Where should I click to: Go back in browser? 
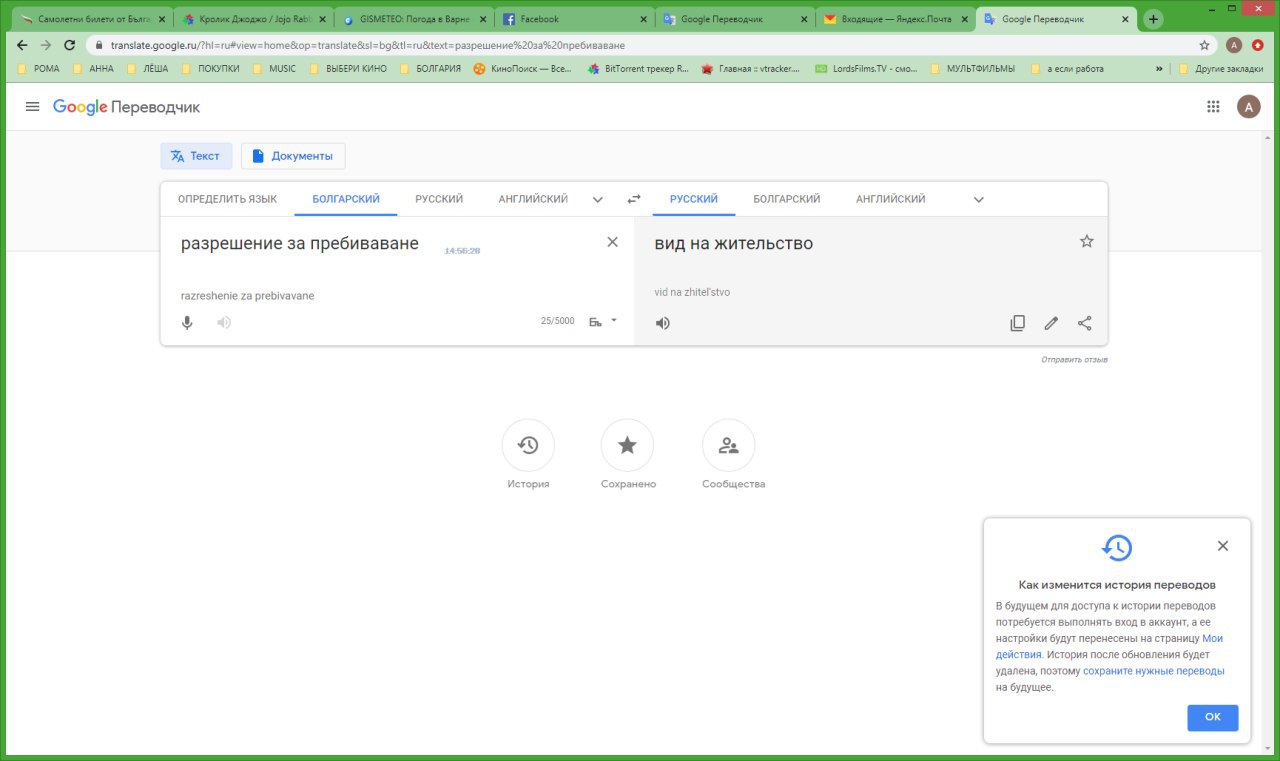point(22,45)
